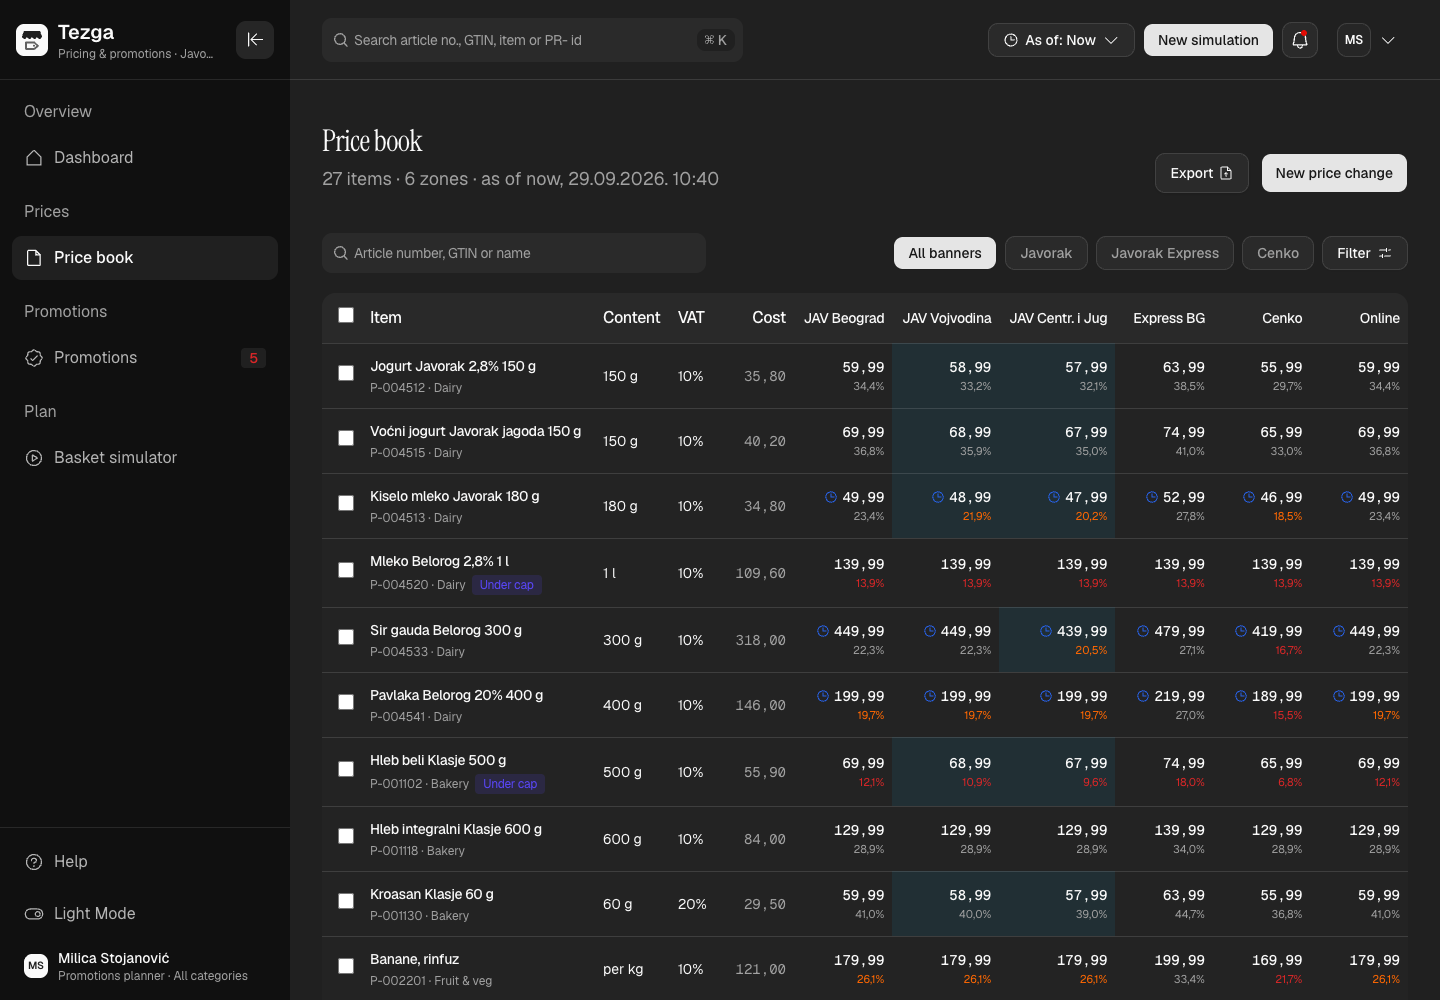
Task: Click the search magnifier icon in top bar
Action: 341,40
